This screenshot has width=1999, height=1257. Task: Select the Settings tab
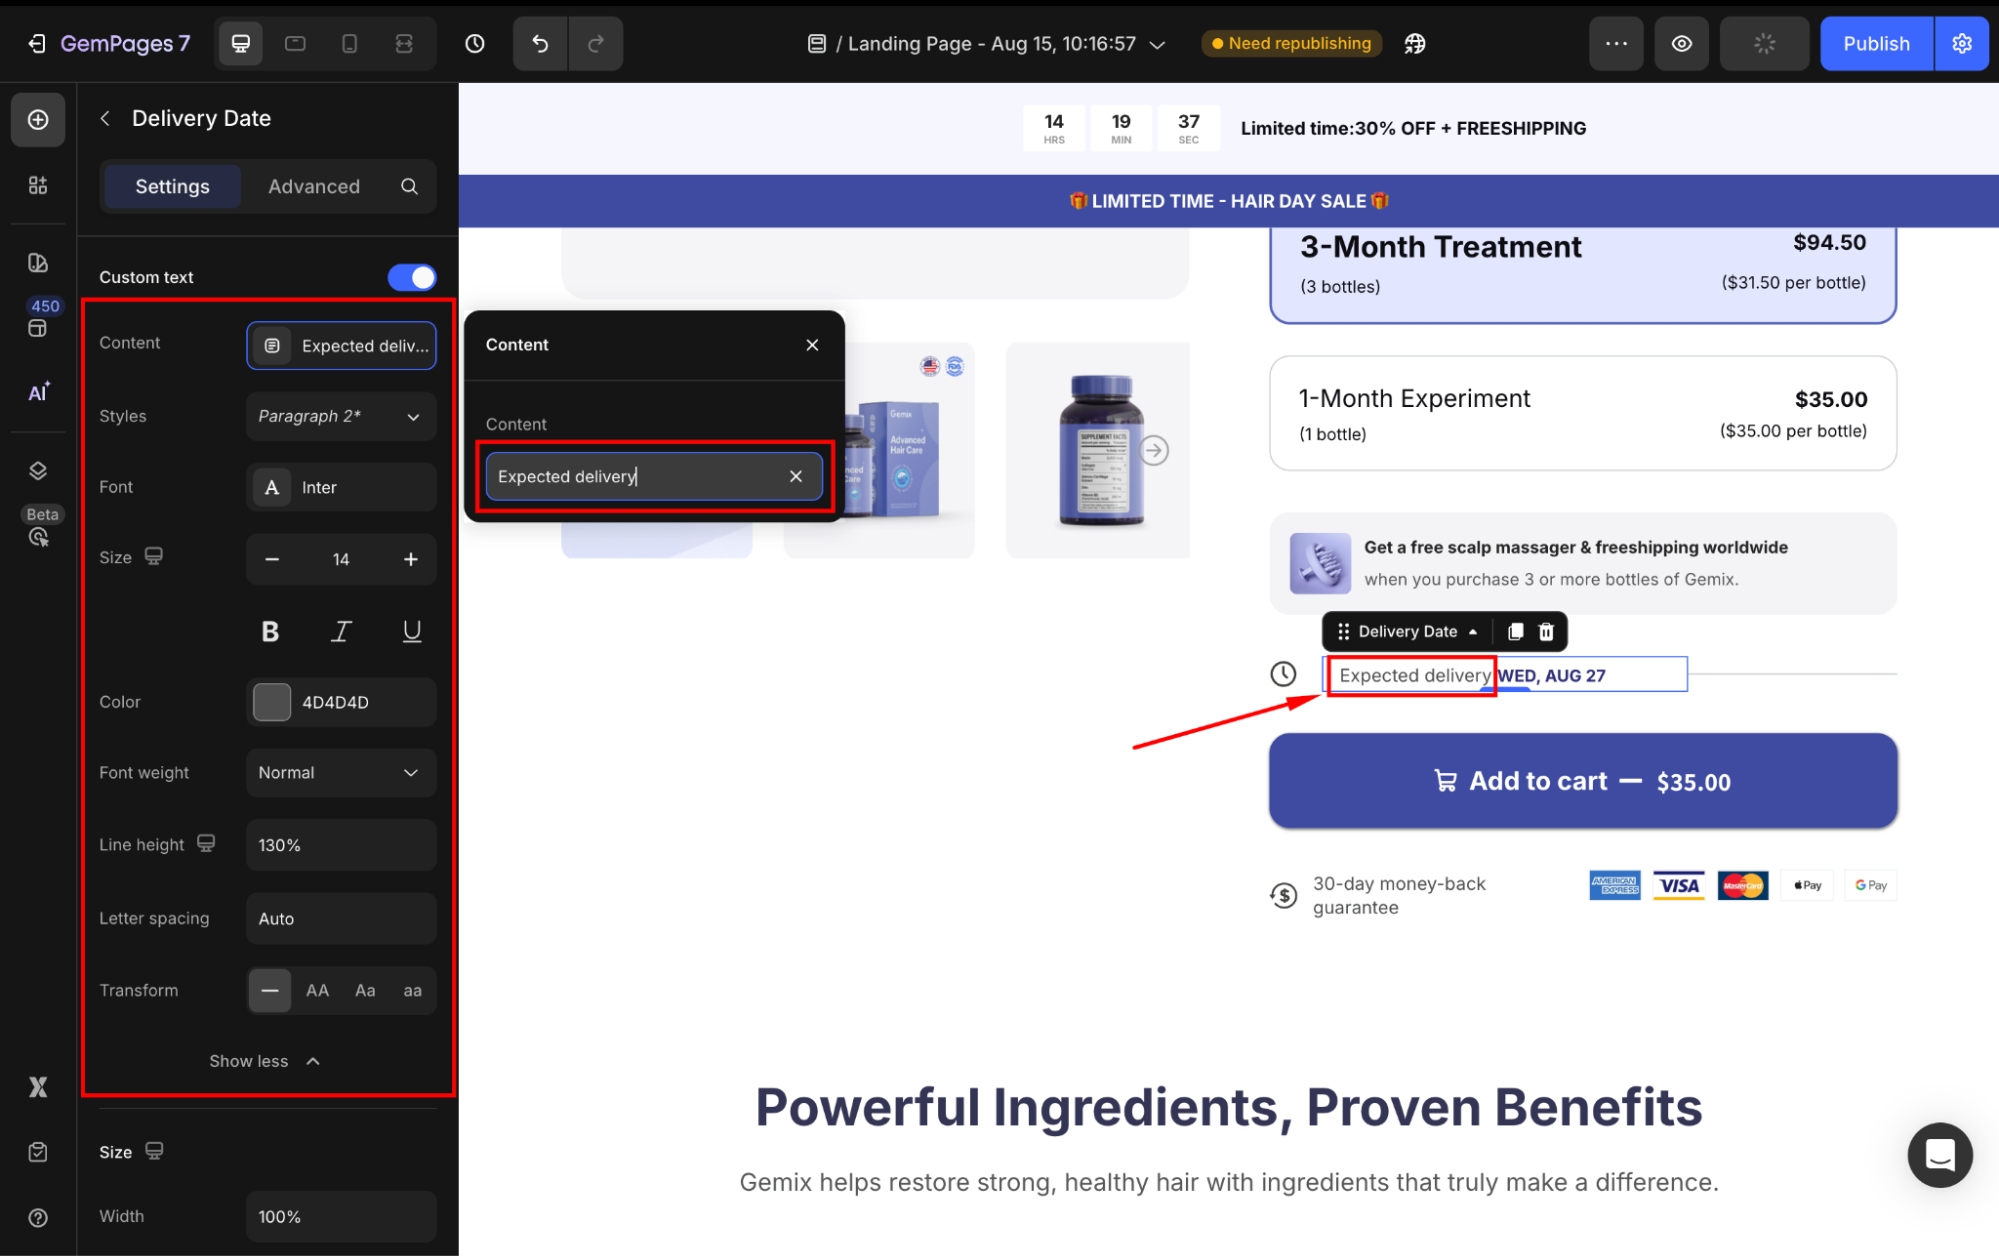click(x=172, y=187)
